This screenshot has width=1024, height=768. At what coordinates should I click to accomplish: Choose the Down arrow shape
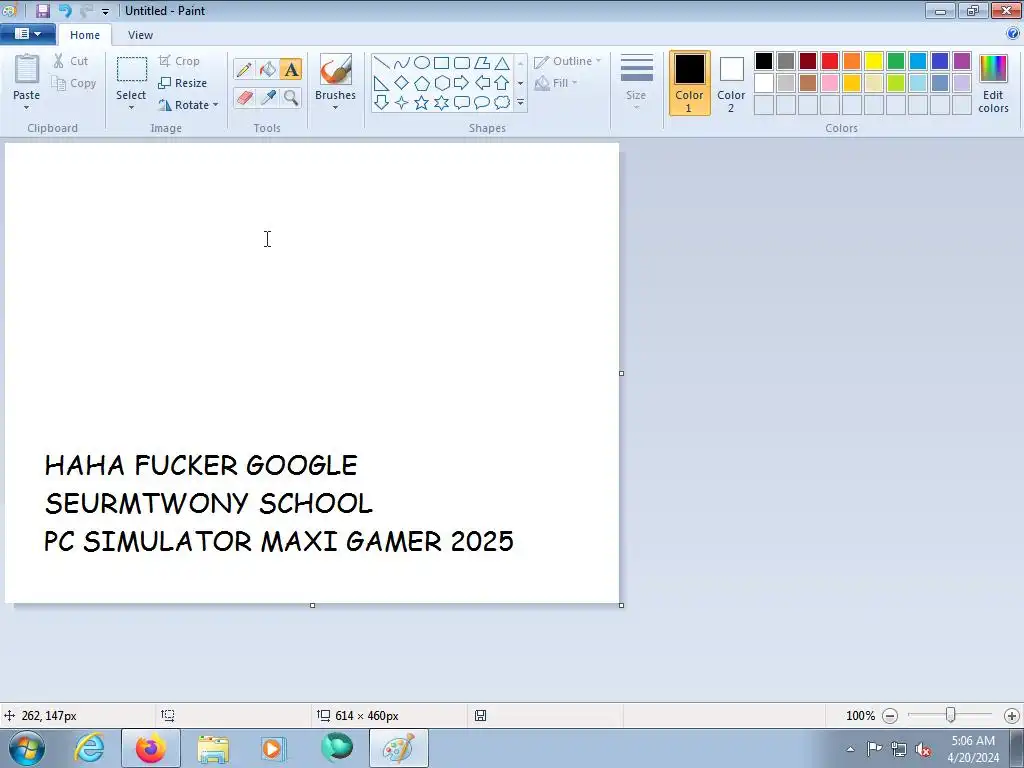point(382,103)
